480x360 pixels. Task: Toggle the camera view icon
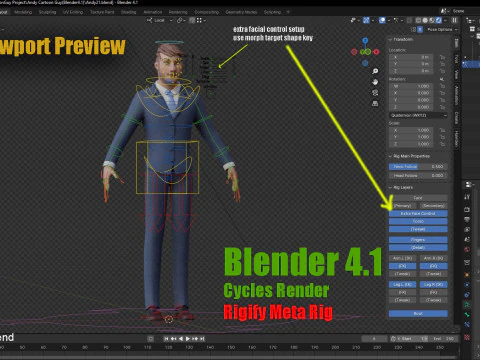(375, 93)
